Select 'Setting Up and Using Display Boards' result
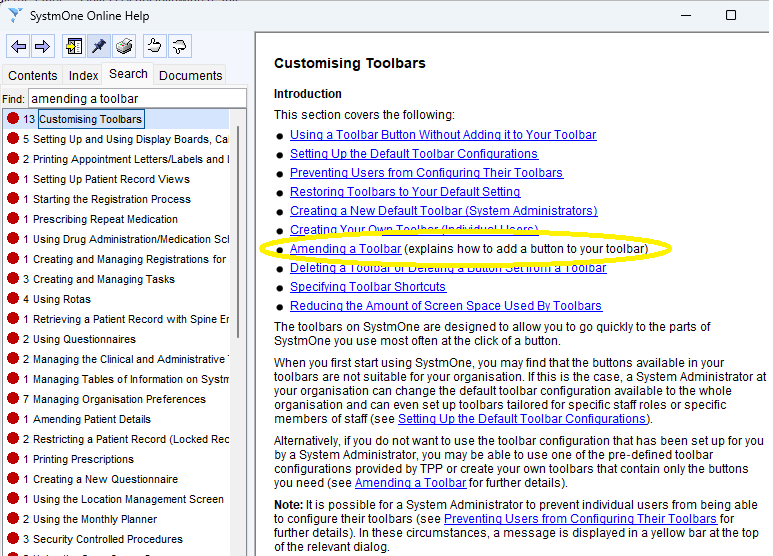Screen dimensions: 773x556 [130, 139]
